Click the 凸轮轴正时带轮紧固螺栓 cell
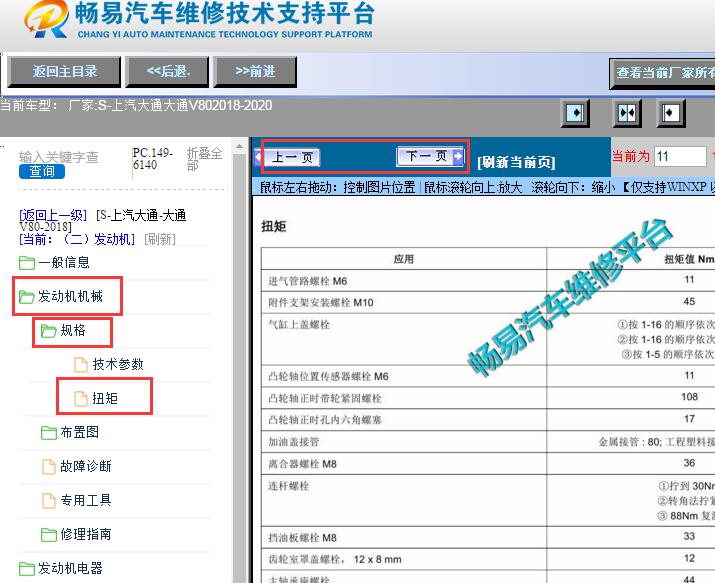 404,398
